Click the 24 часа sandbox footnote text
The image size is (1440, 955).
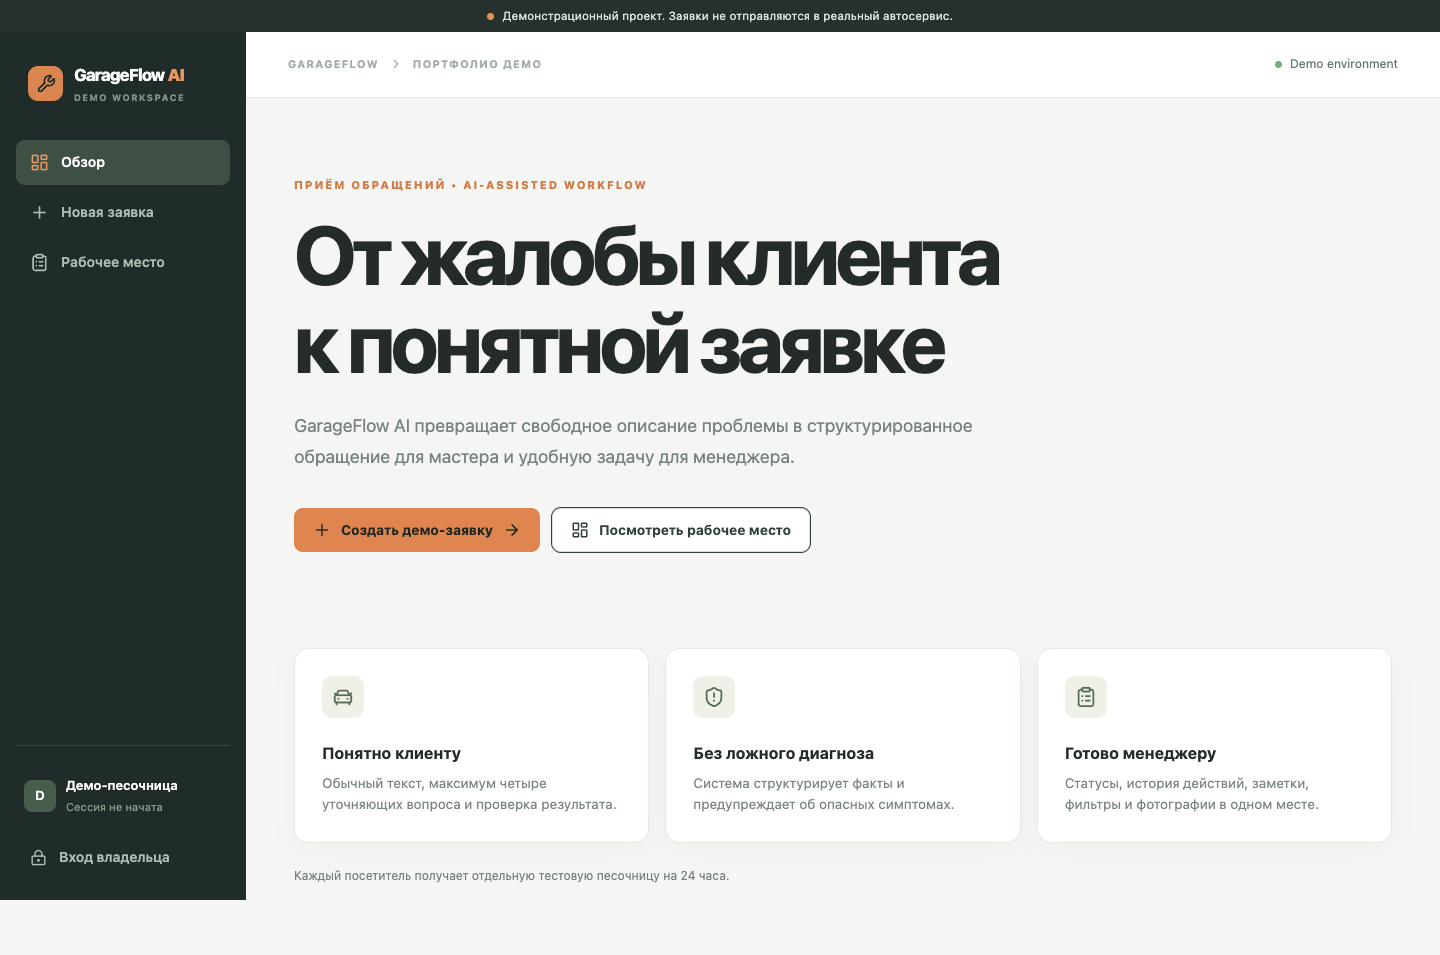click(511, 876)
